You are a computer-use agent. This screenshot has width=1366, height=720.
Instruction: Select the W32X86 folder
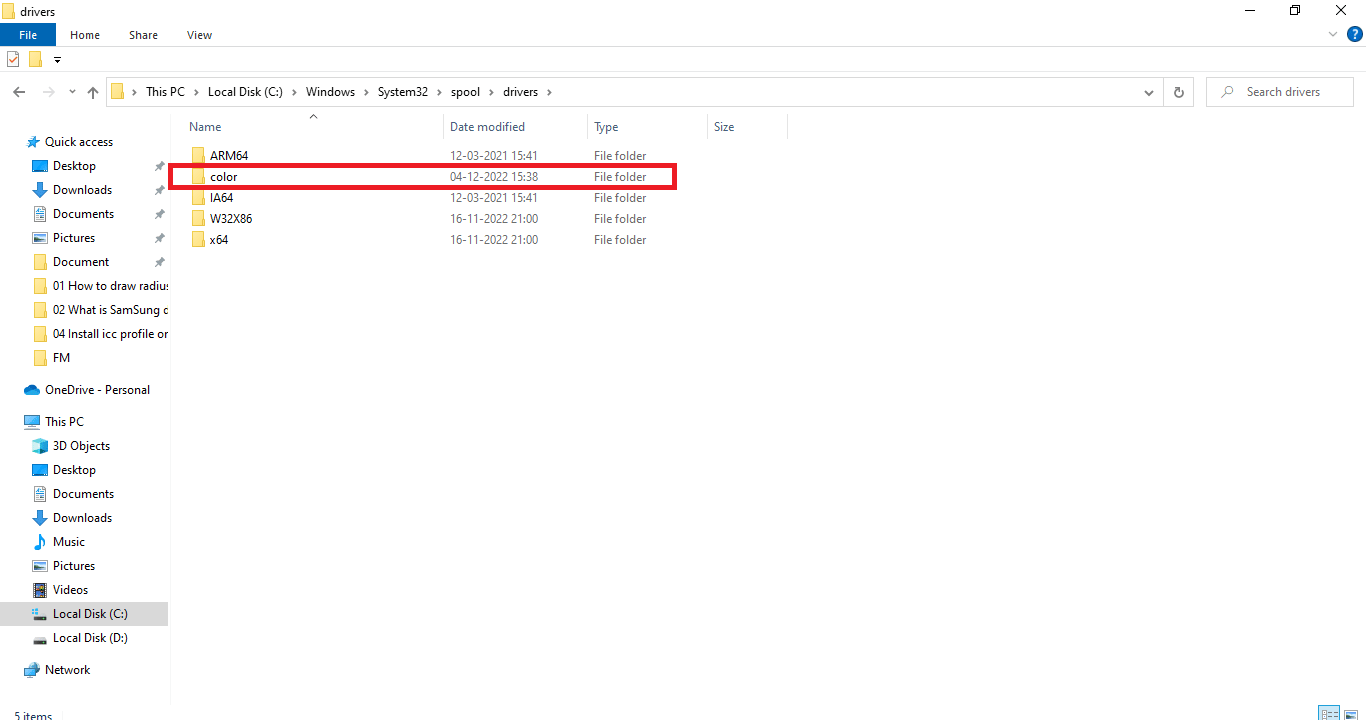pos(231,219)
